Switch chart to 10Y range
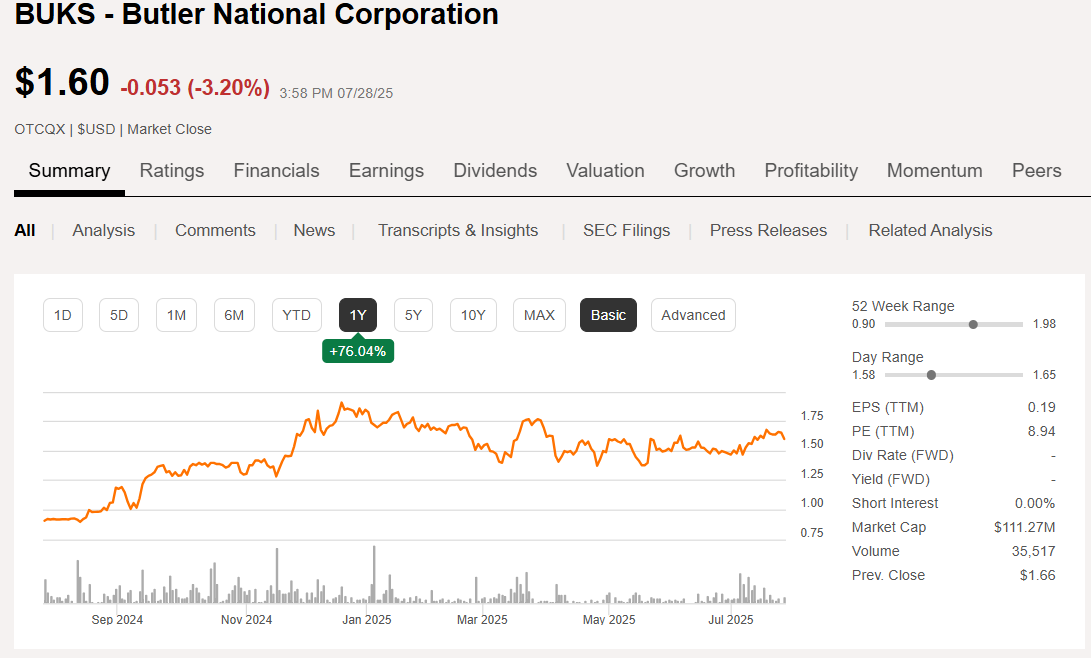The image size is (1091, 658). point(473,315)
